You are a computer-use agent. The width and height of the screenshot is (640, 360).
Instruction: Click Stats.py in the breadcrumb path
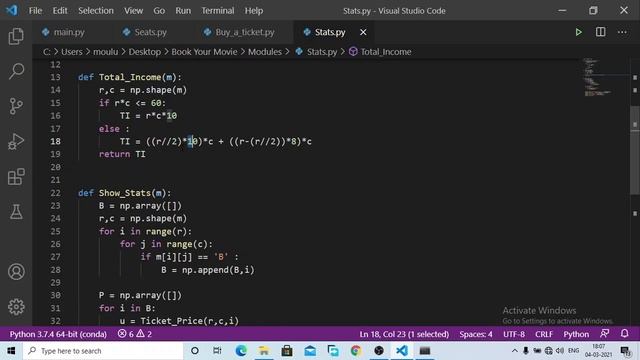(317, 52)
